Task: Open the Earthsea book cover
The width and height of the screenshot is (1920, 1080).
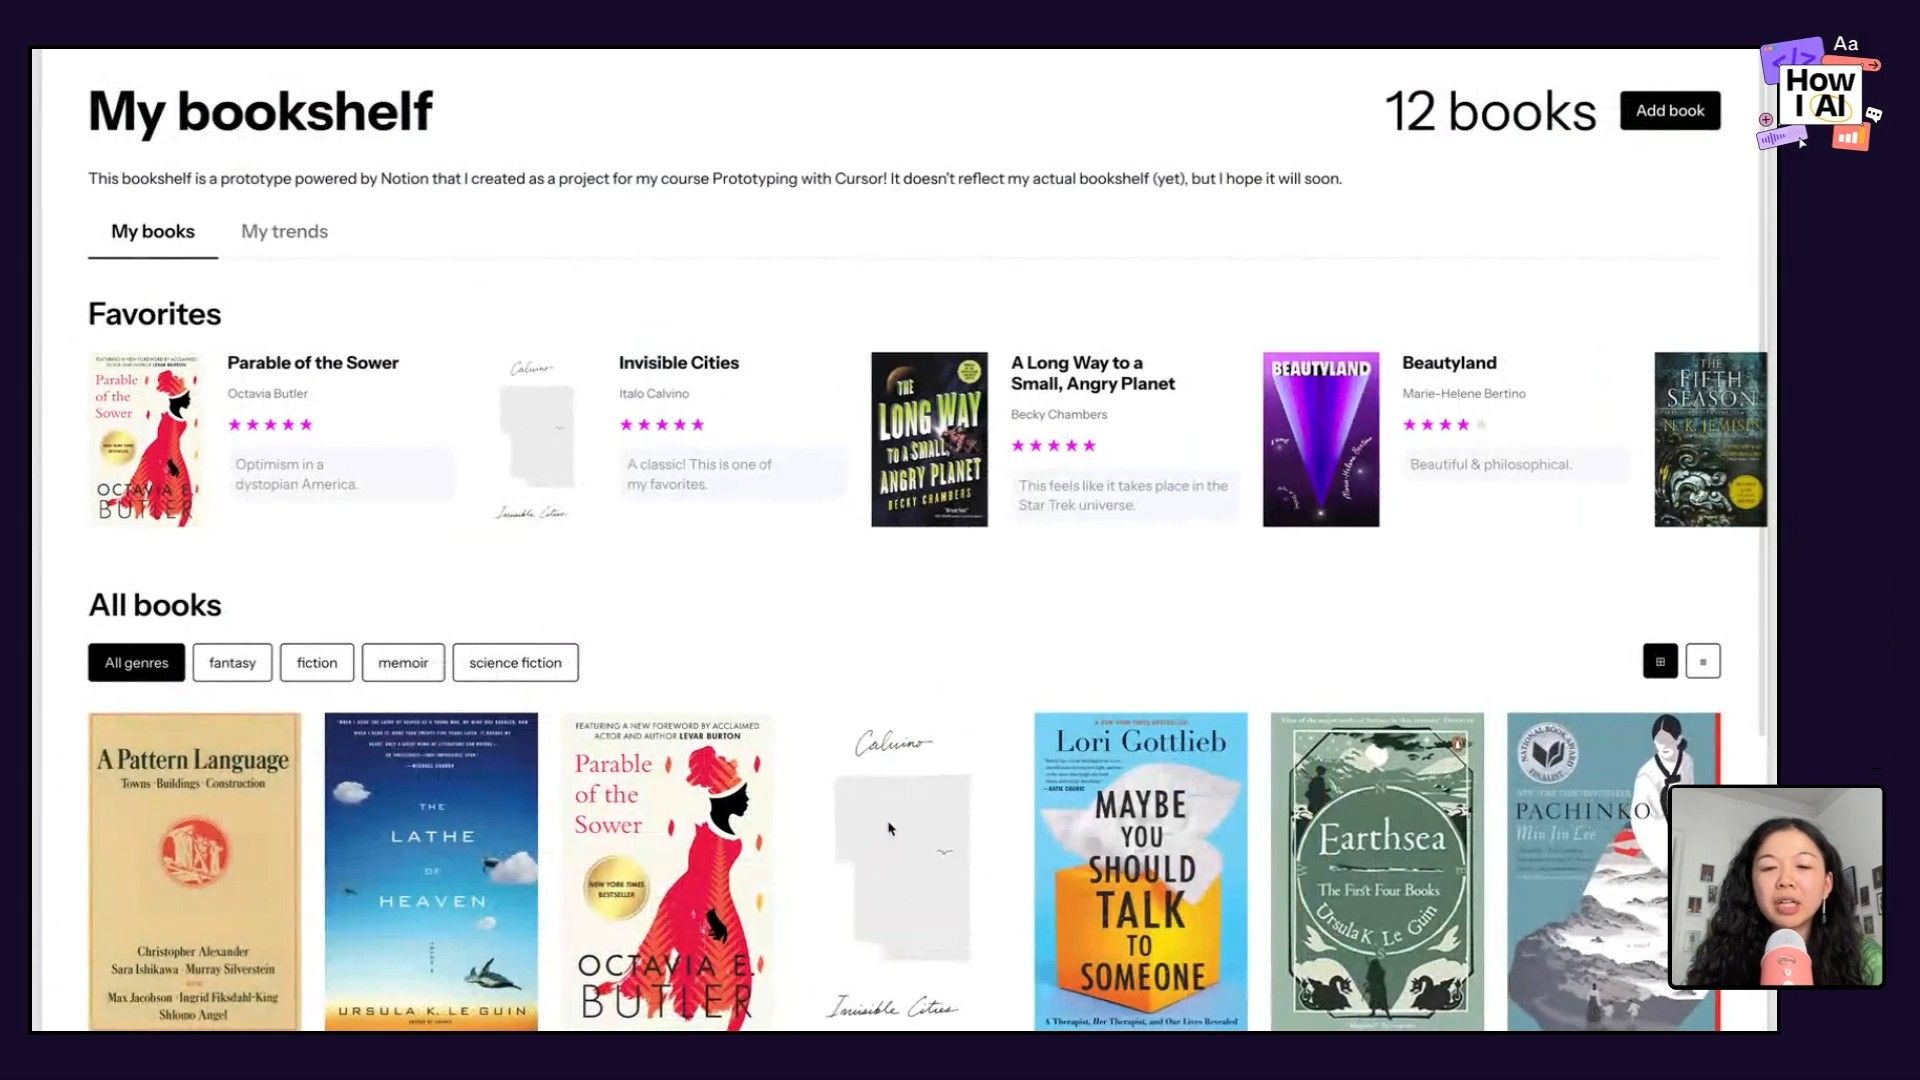Action: [1377, 871]
